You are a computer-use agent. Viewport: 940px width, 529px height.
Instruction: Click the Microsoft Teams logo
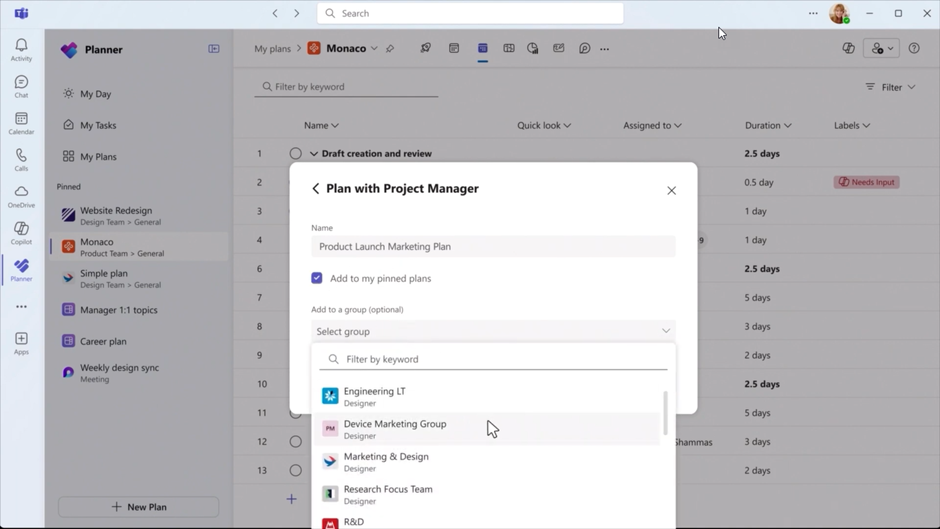22,13
